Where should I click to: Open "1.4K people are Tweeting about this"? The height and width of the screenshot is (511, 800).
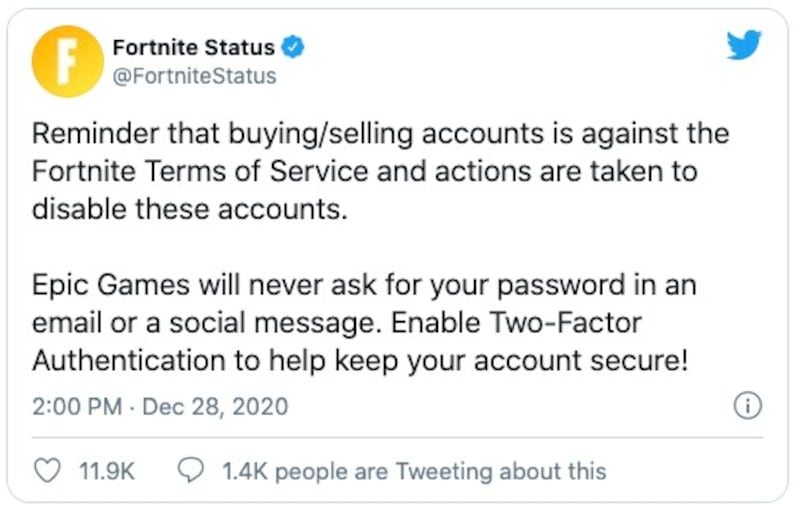(x=413, y=471)
